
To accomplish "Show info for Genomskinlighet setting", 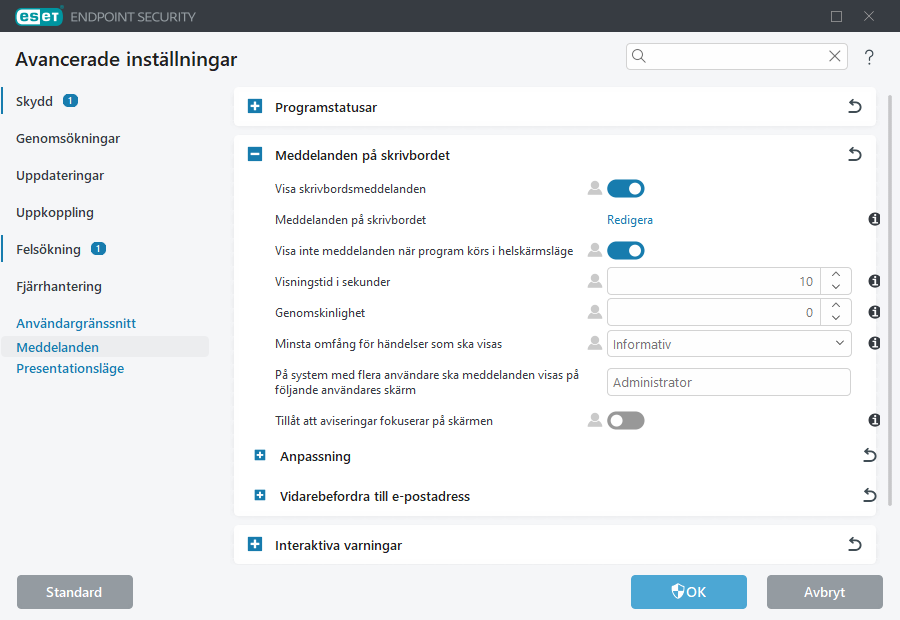I will [x=874, y=312].
